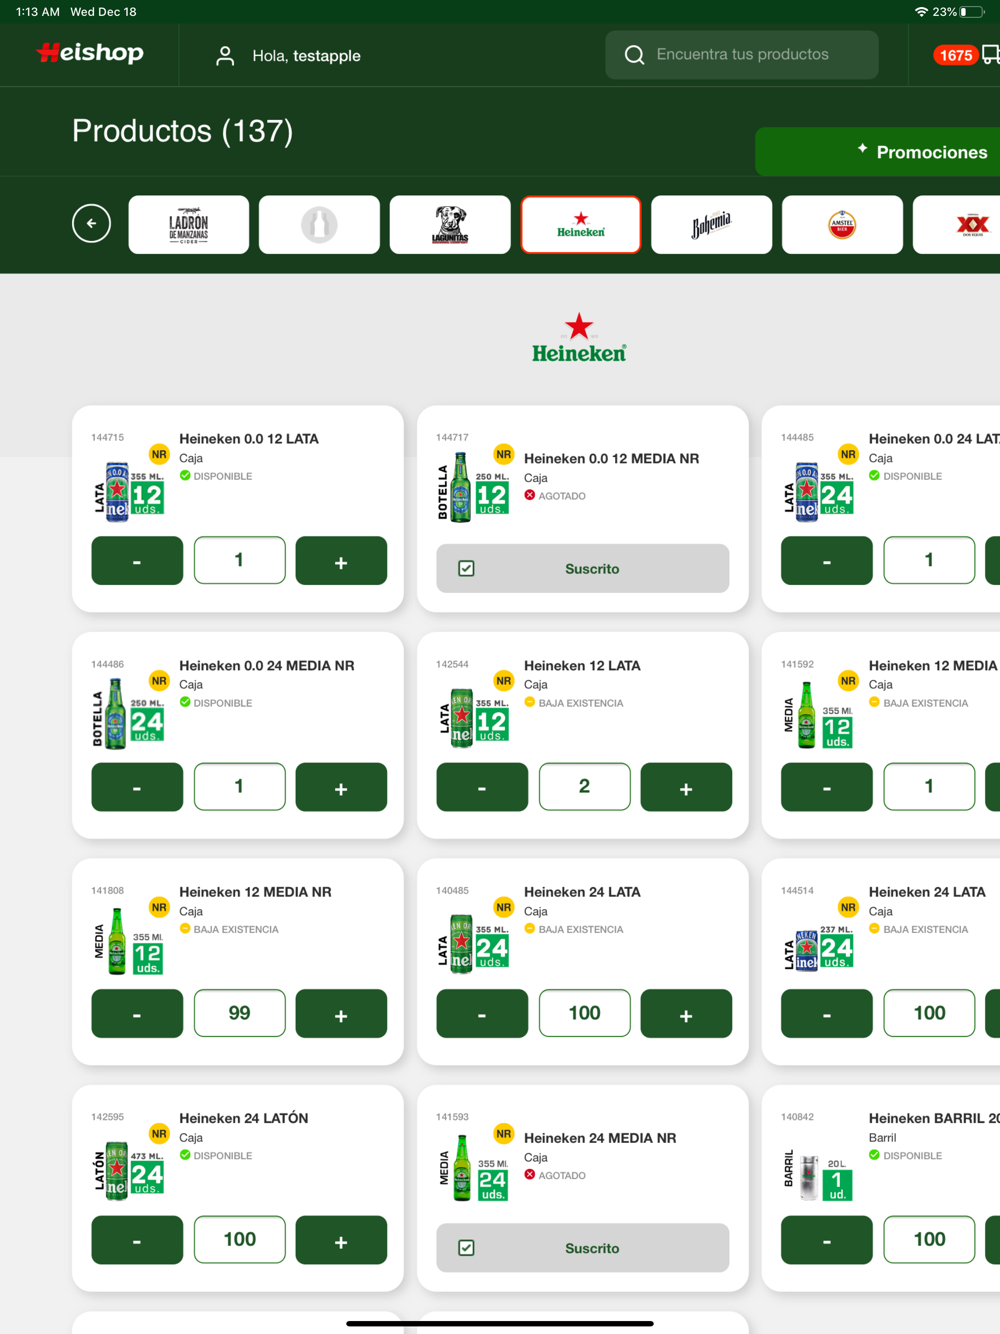Decrease quantity of Heineken BARRIL

pos(827,1240)
